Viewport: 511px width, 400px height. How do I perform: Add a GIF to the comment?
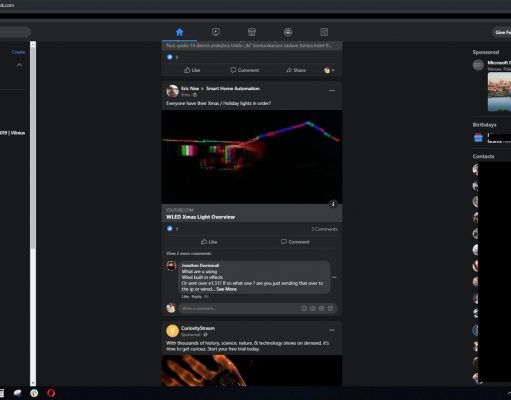(x=322, y=308)
